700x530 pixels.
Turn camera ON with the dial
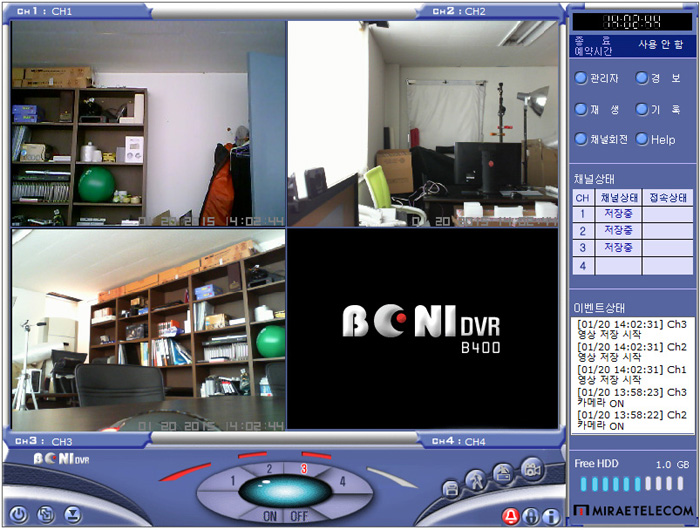[x=270, y=516]
